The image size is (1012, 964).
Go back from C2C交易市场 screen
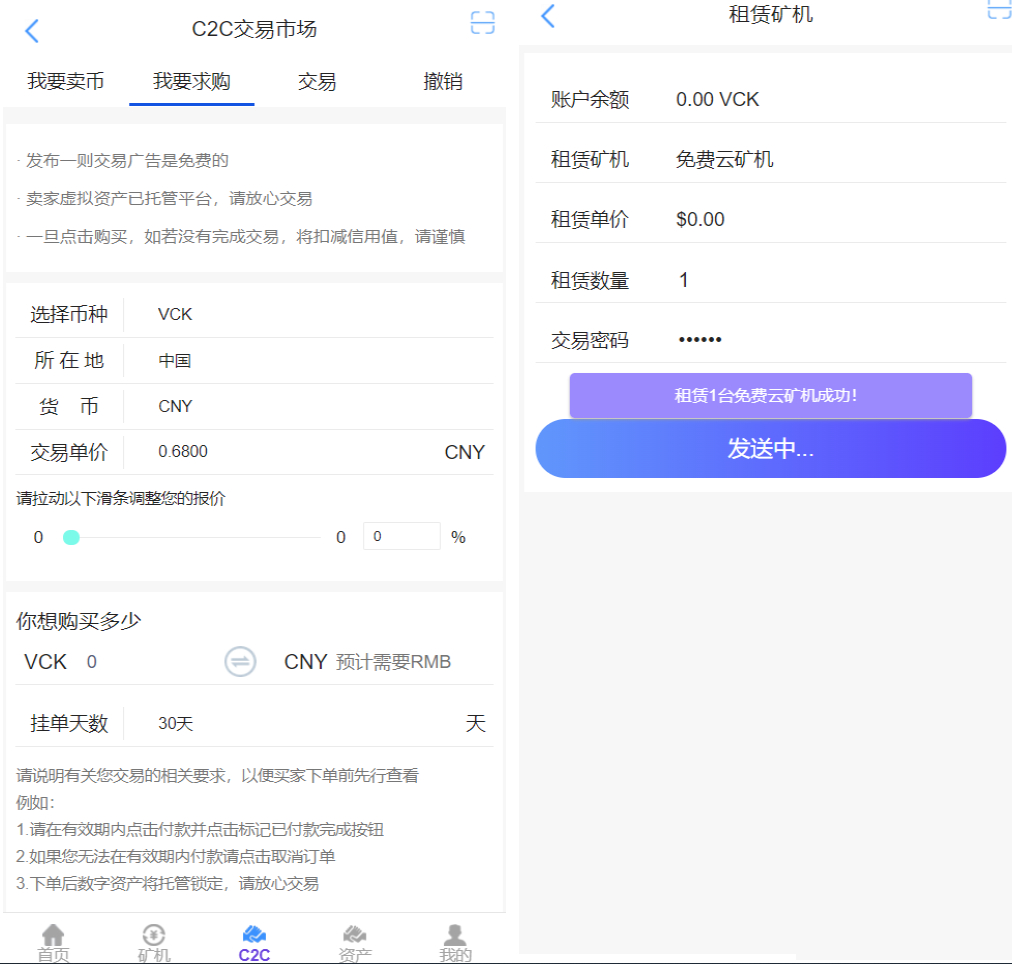[x=32, y=30]
